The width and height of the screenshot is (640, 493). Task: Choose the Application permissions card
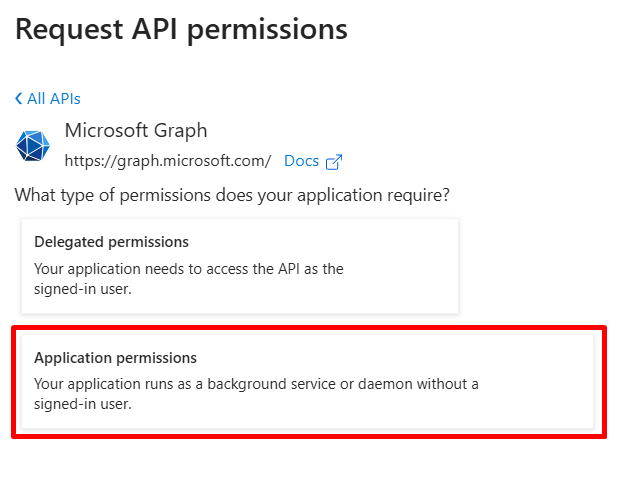[307, 381]
